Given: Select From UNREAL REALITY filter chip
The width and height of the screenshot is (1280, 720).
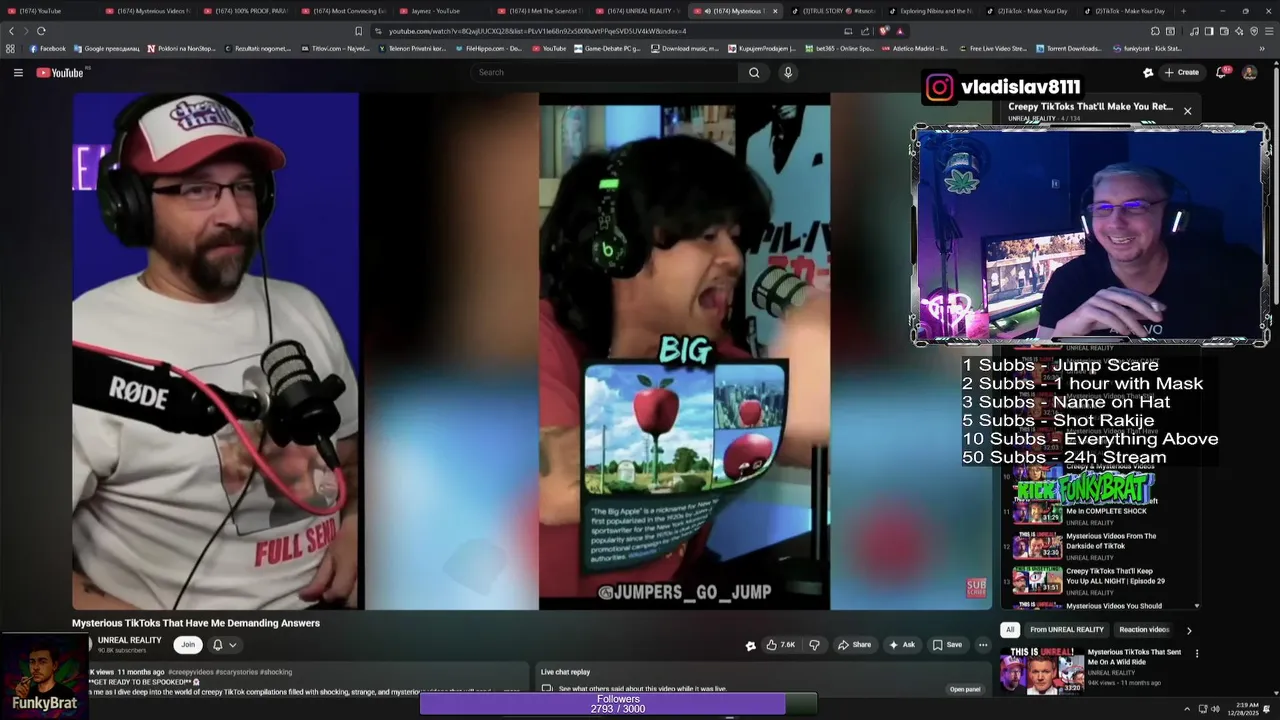Looking at the screenshot, I should click(x=1067, y=630).
